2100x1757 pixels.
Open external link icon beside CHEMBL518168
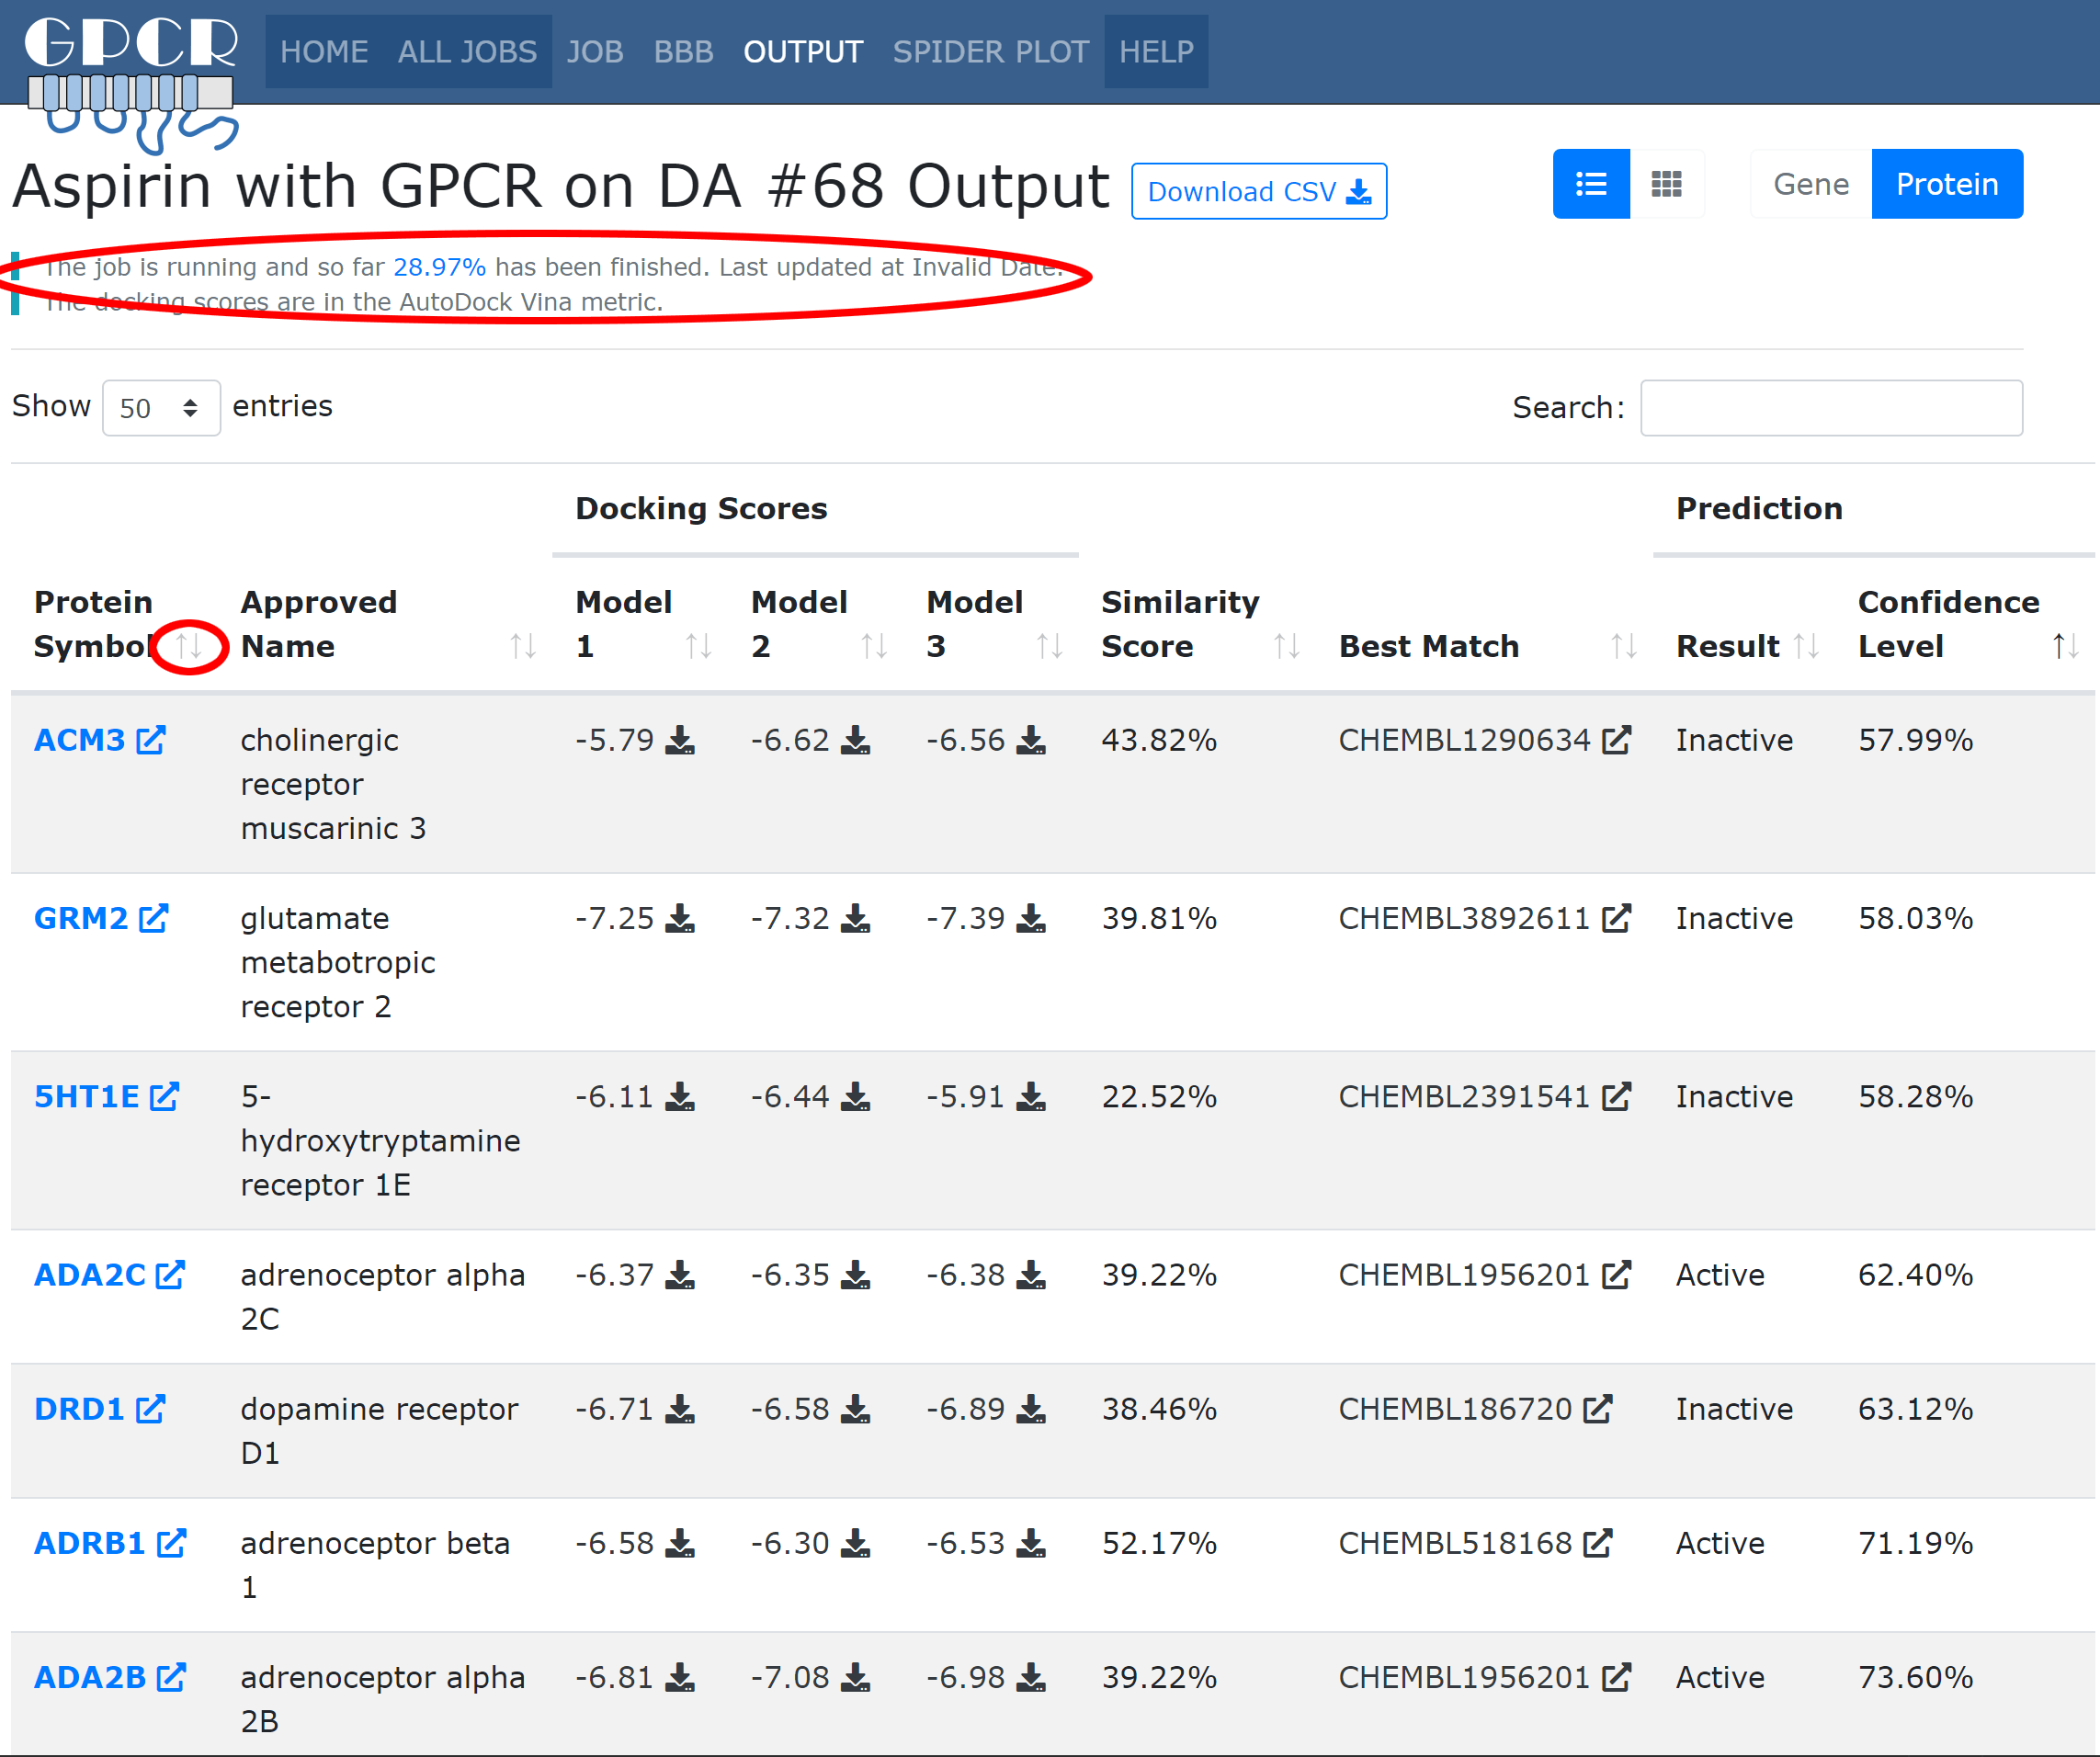click(1598, 1543)
